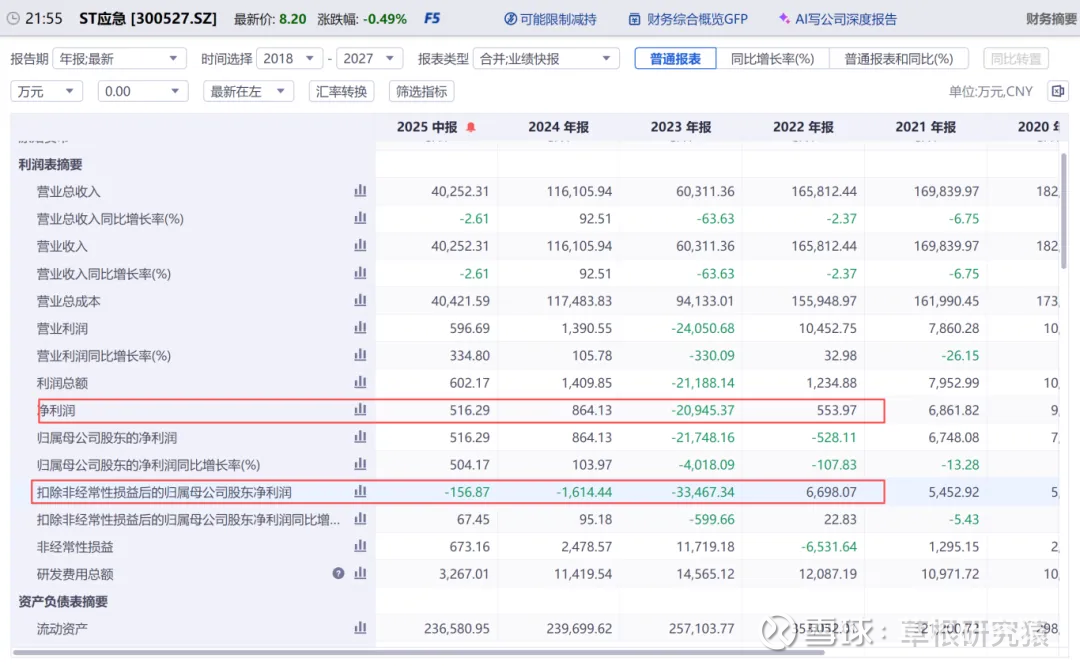Switch to 普通报表 view mode
Image resolution: width=1080 pixels, height=666 pixels.
(x=675, y=59)
